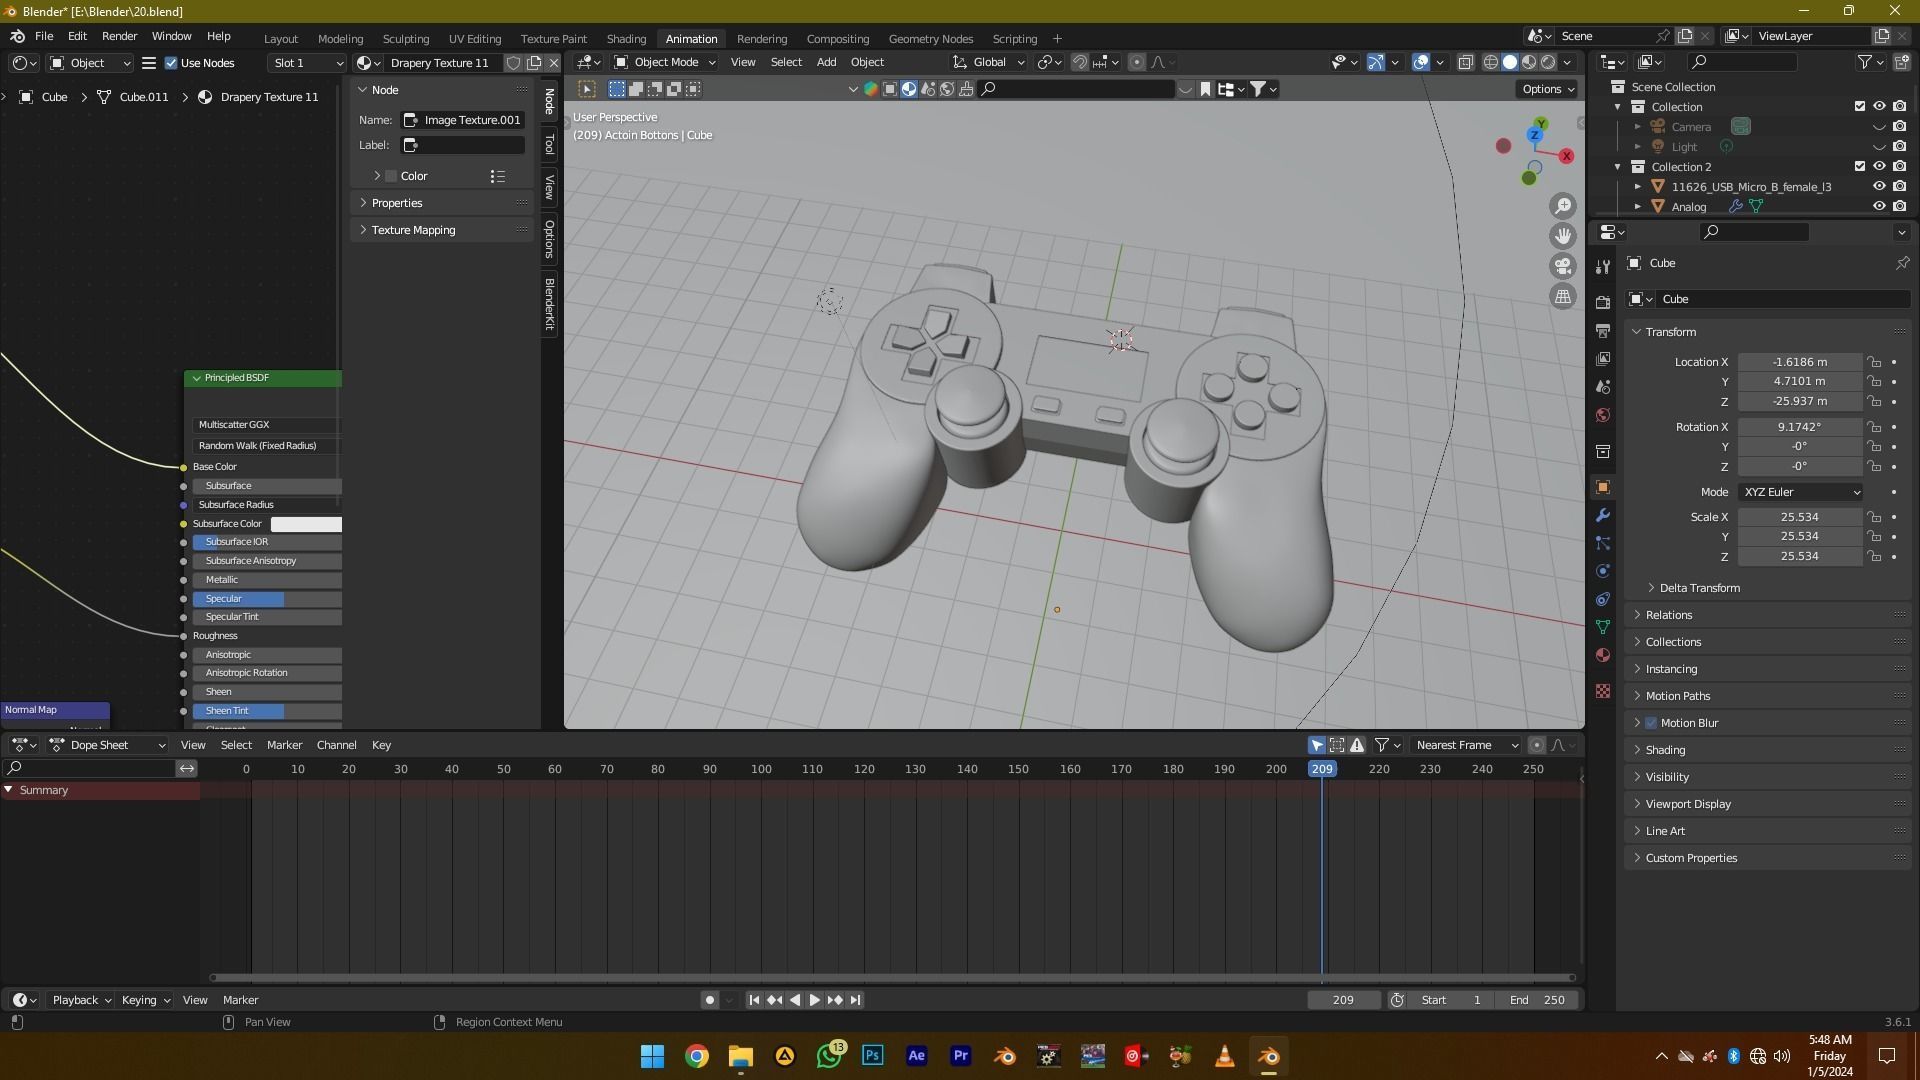Open the Material properties tab

click(1603, 655)
